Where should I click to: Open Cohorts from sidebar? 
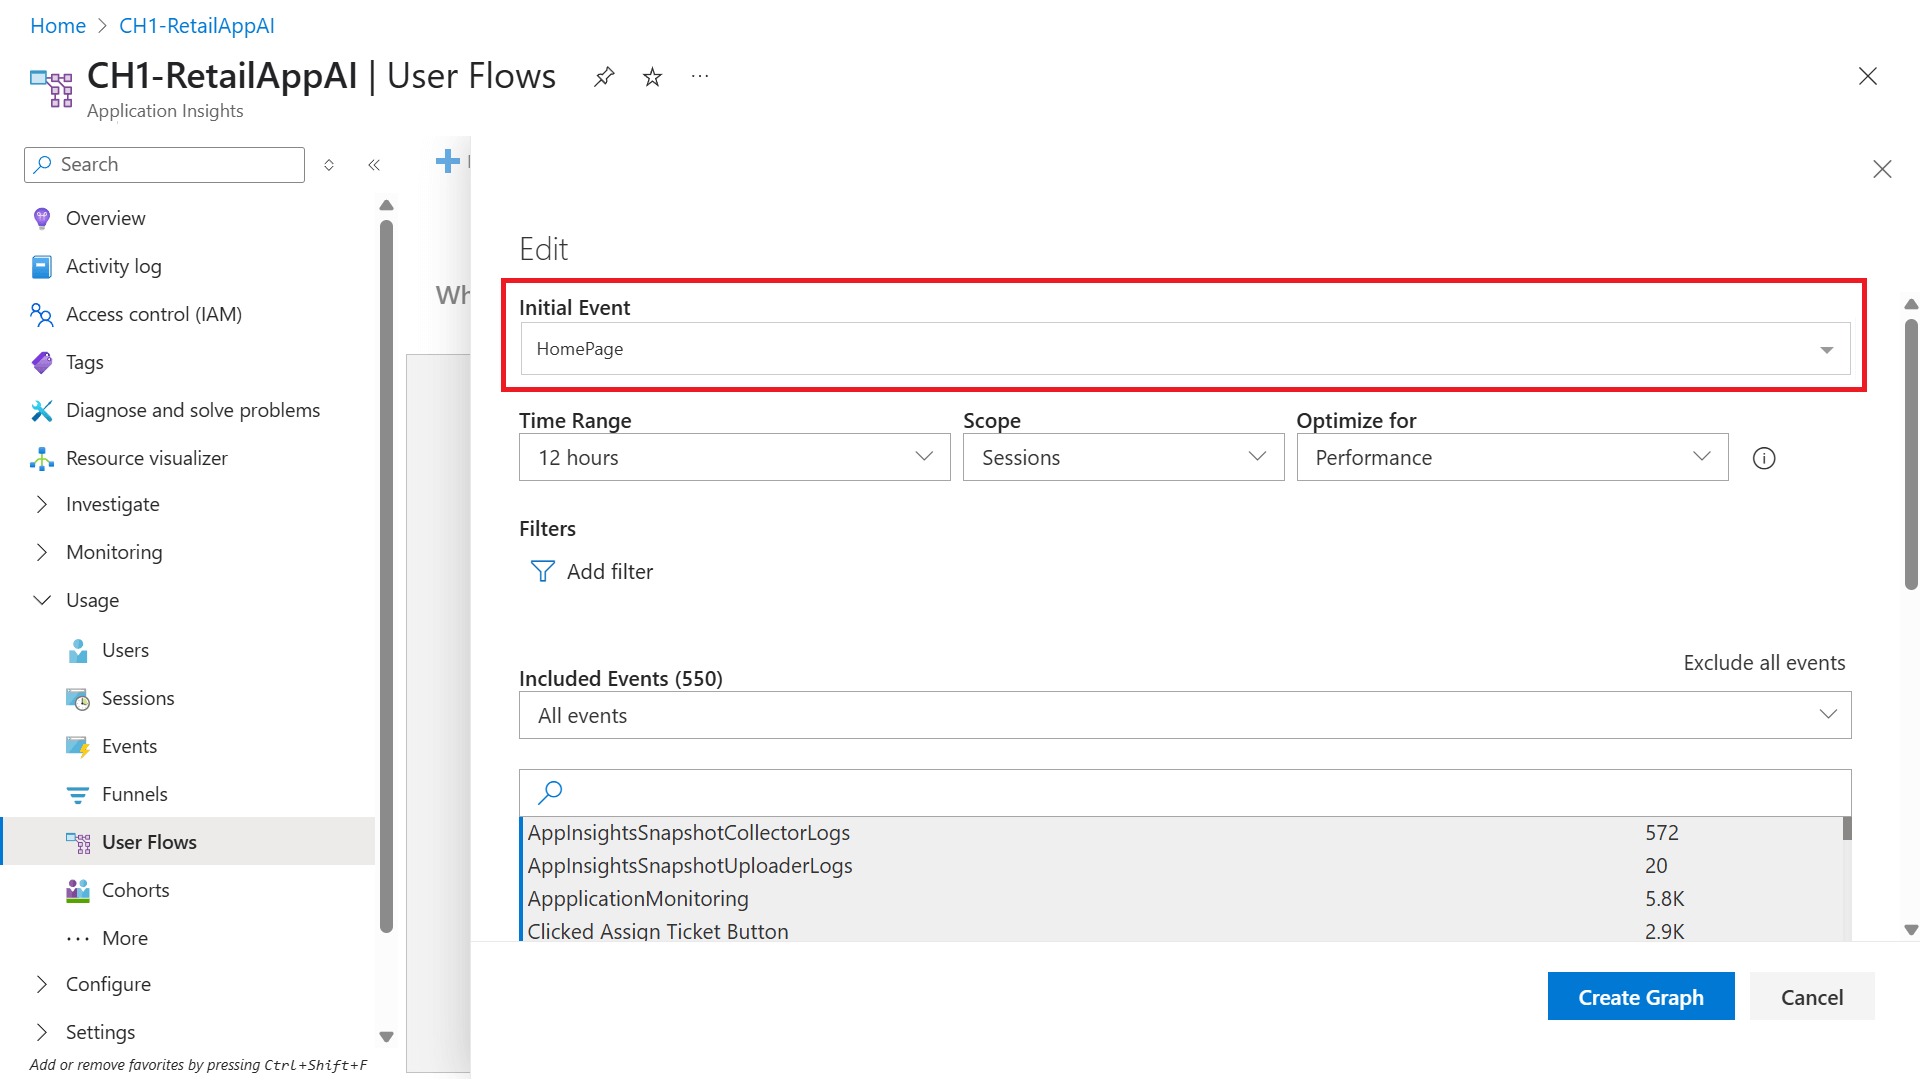pos(135,890)
